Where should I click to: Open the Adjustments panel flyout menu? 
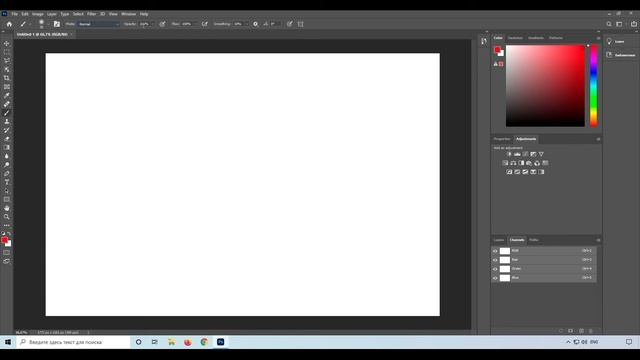(598, 139)
